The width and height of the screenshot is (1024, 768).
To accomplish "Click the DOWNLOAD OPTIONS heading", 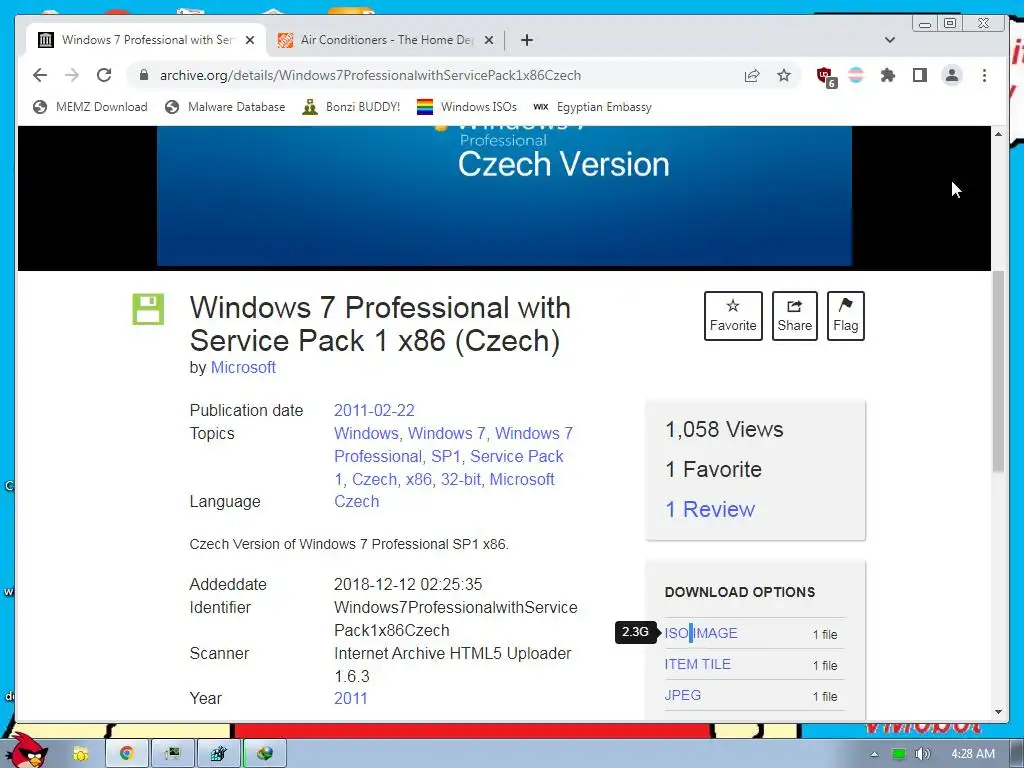I will (740, 592).
